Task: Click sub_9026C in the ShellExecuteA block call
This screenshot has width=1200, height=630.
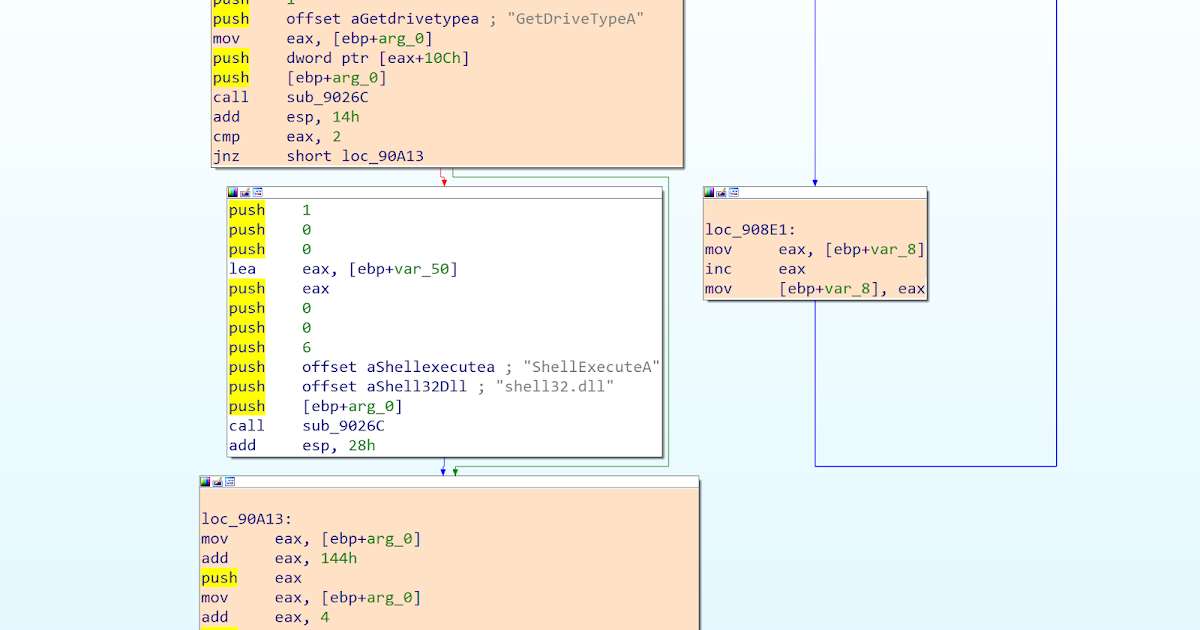Action: [x=344, y=425]
